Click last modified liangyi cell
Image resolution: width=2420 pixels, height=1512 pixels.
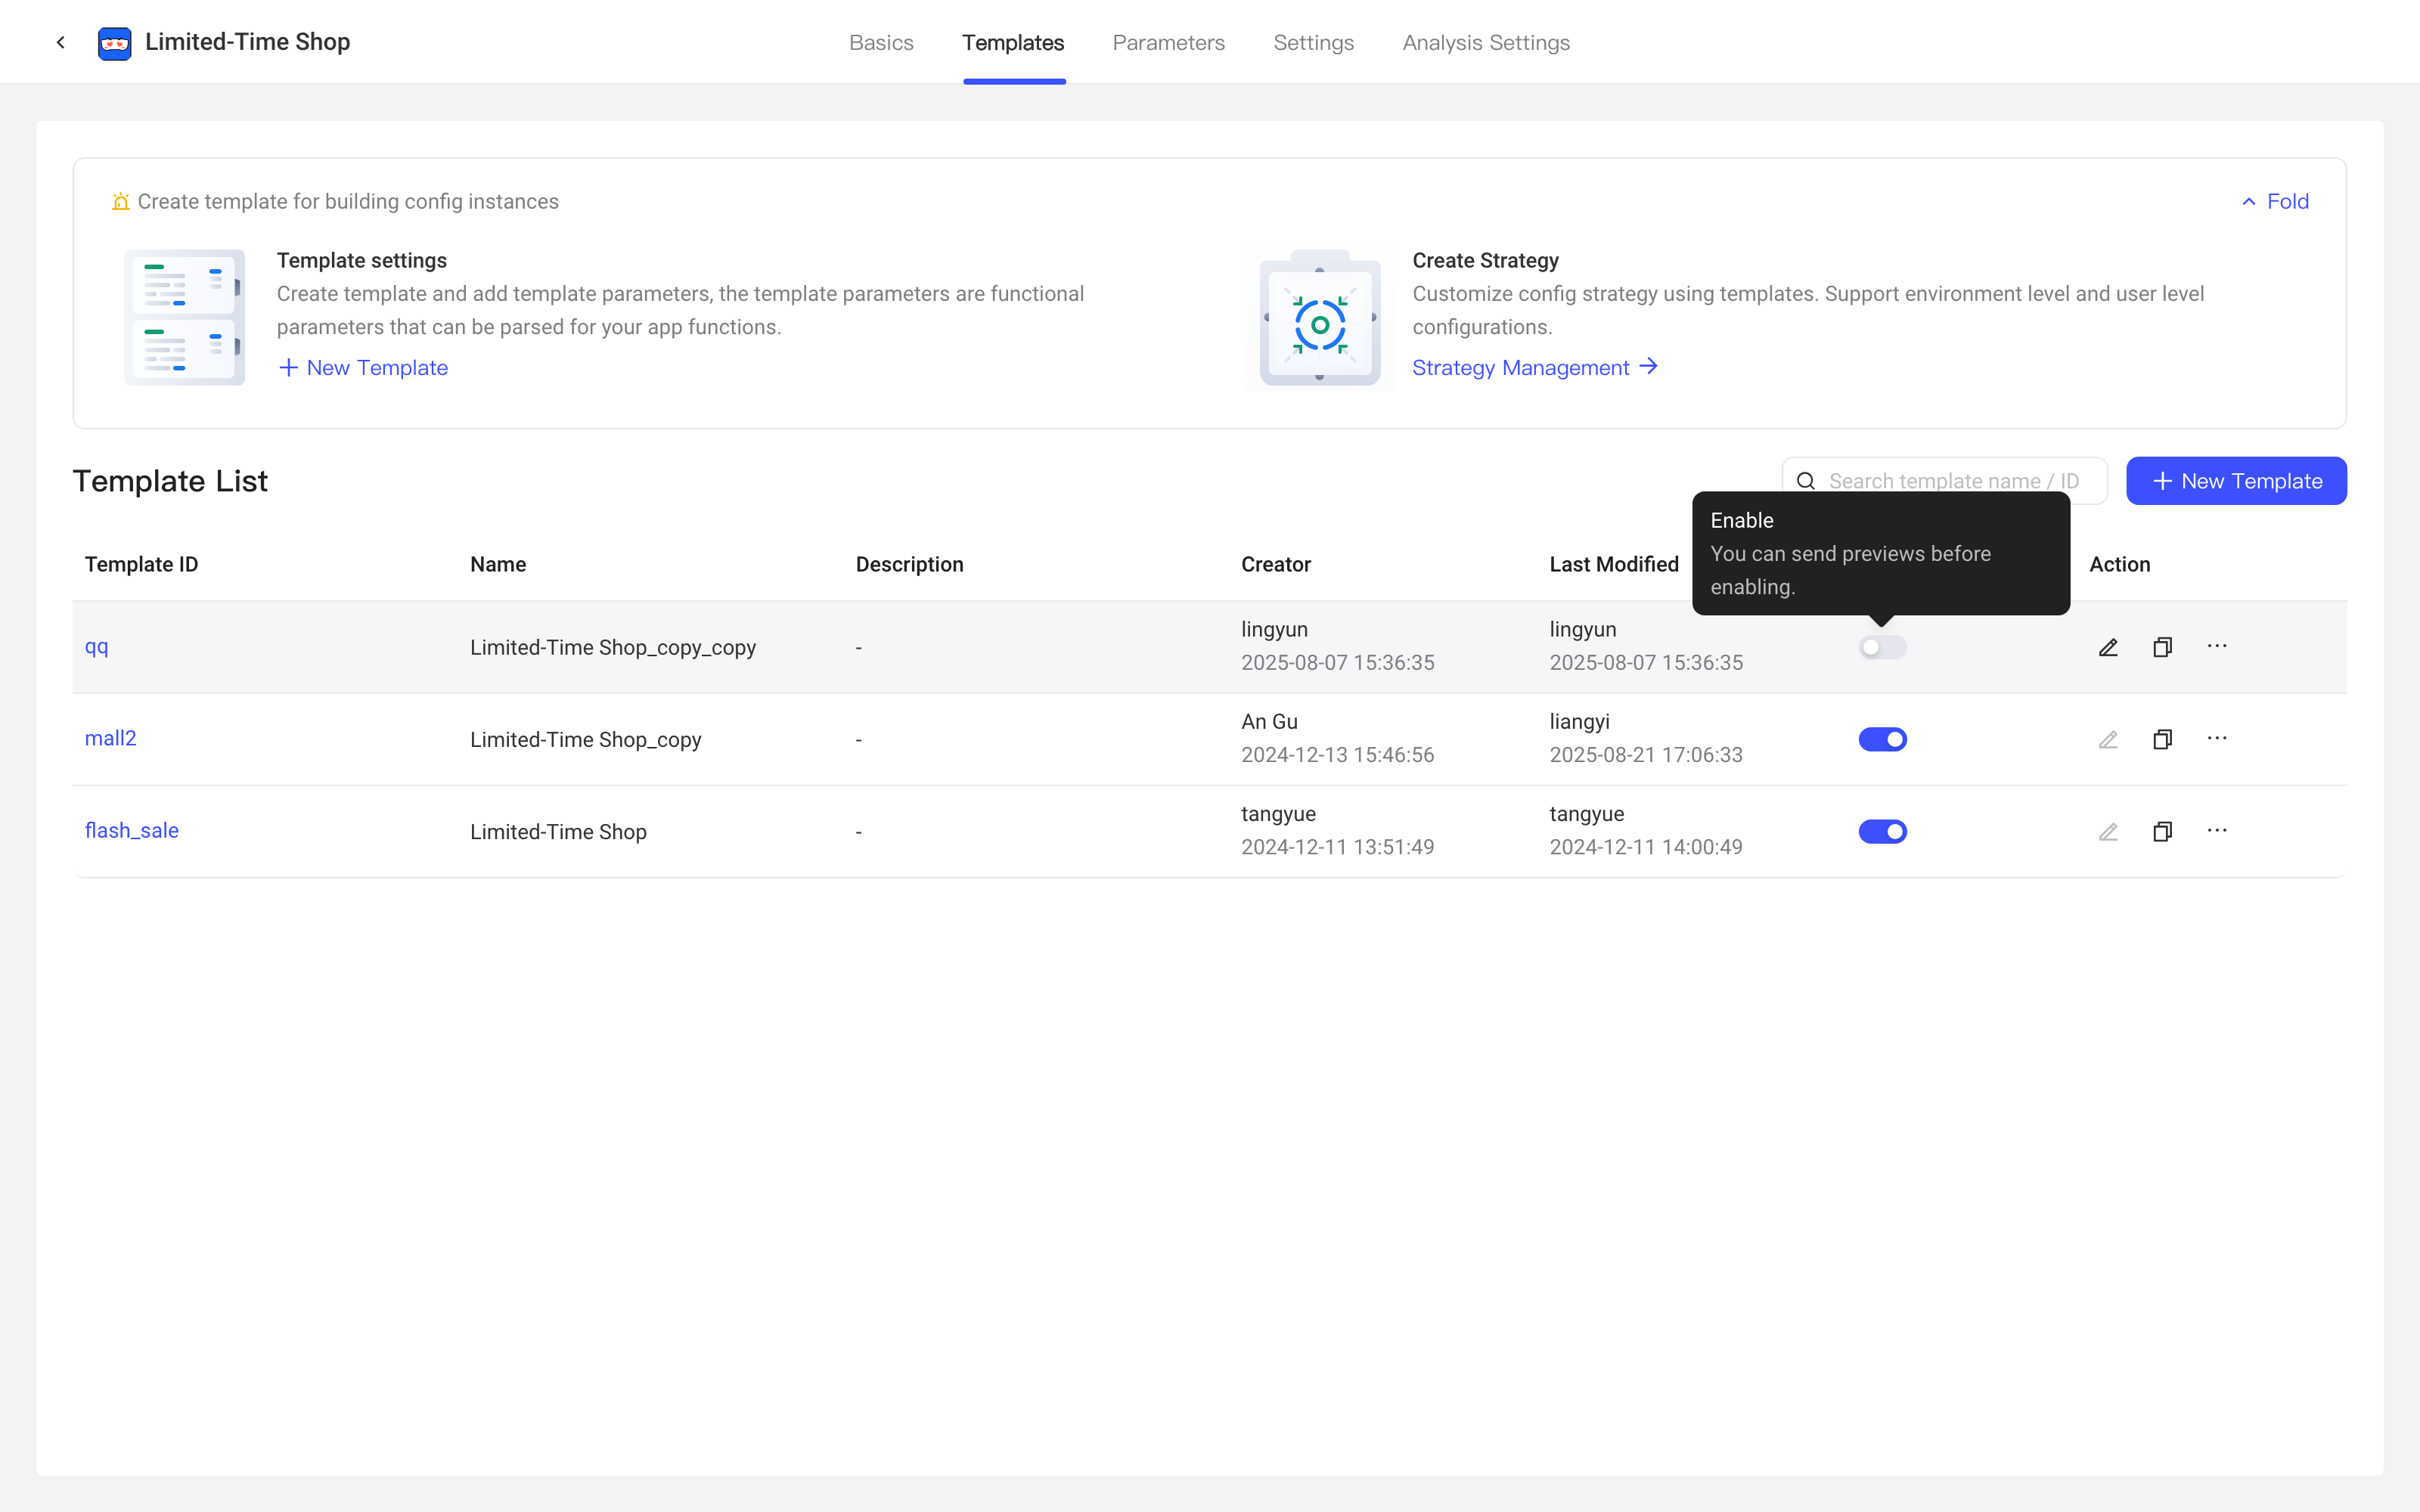[x=1579, y=721]
